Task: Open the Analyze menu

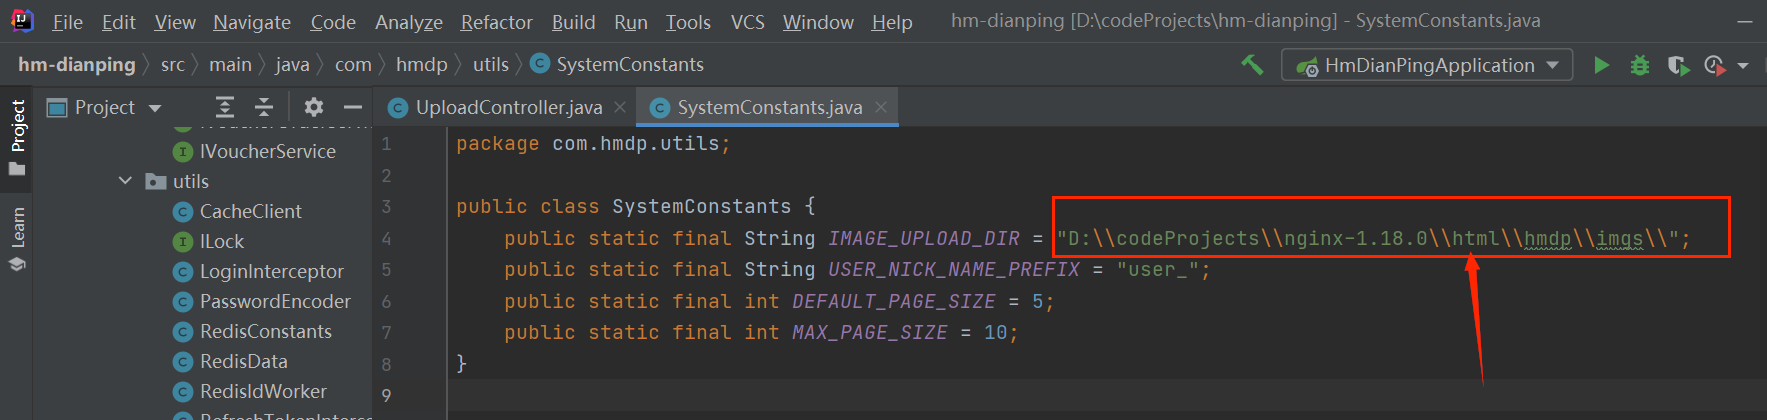Action: [x=409, y=22]
